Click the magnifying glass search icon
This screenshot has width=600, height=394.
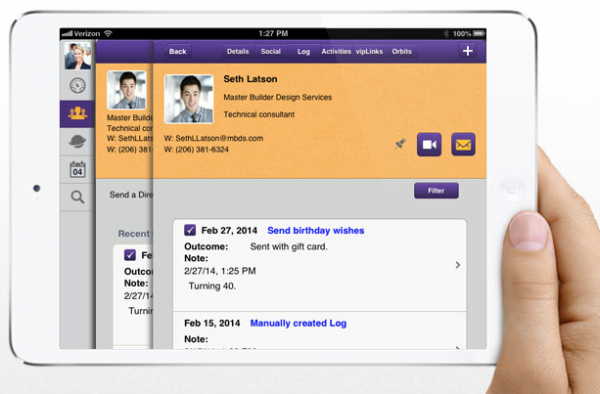[77, 197]
